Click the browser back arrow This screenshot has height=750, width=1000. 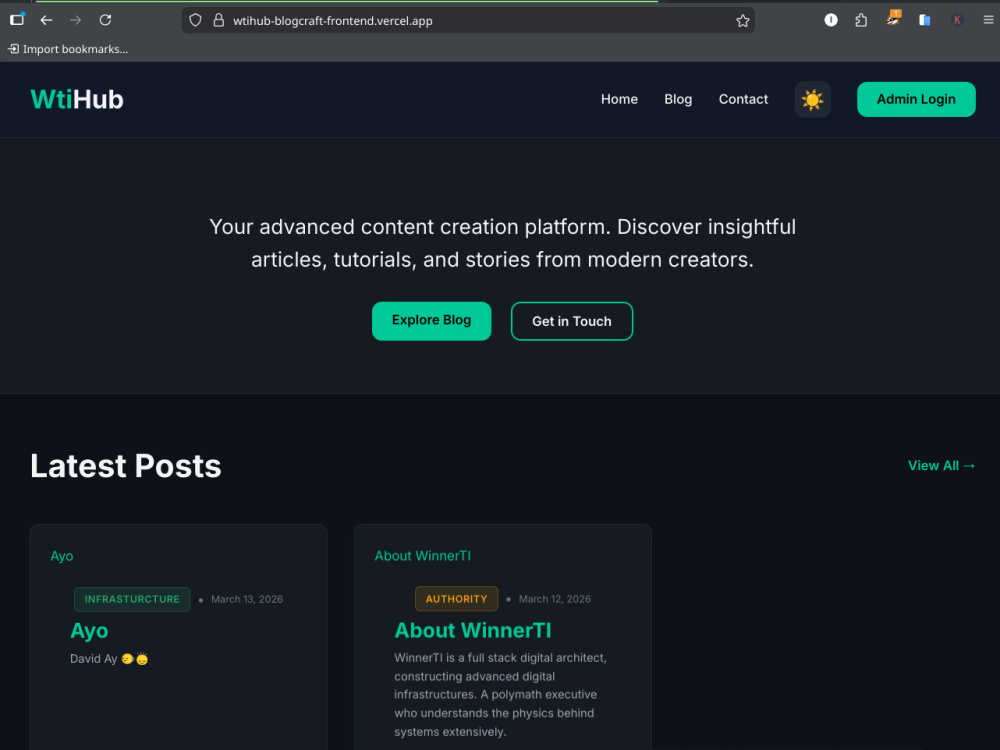click(46, 20)
